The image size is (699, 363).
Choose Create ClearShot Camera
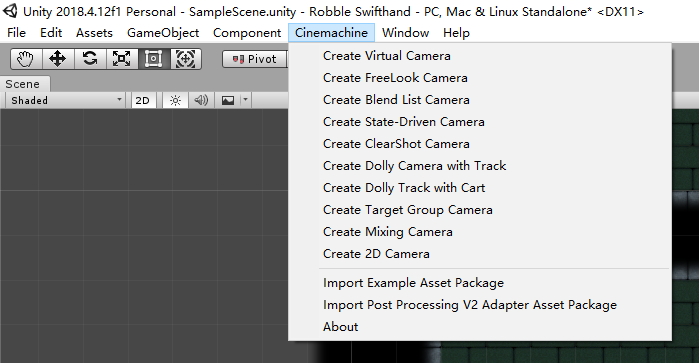480,144
